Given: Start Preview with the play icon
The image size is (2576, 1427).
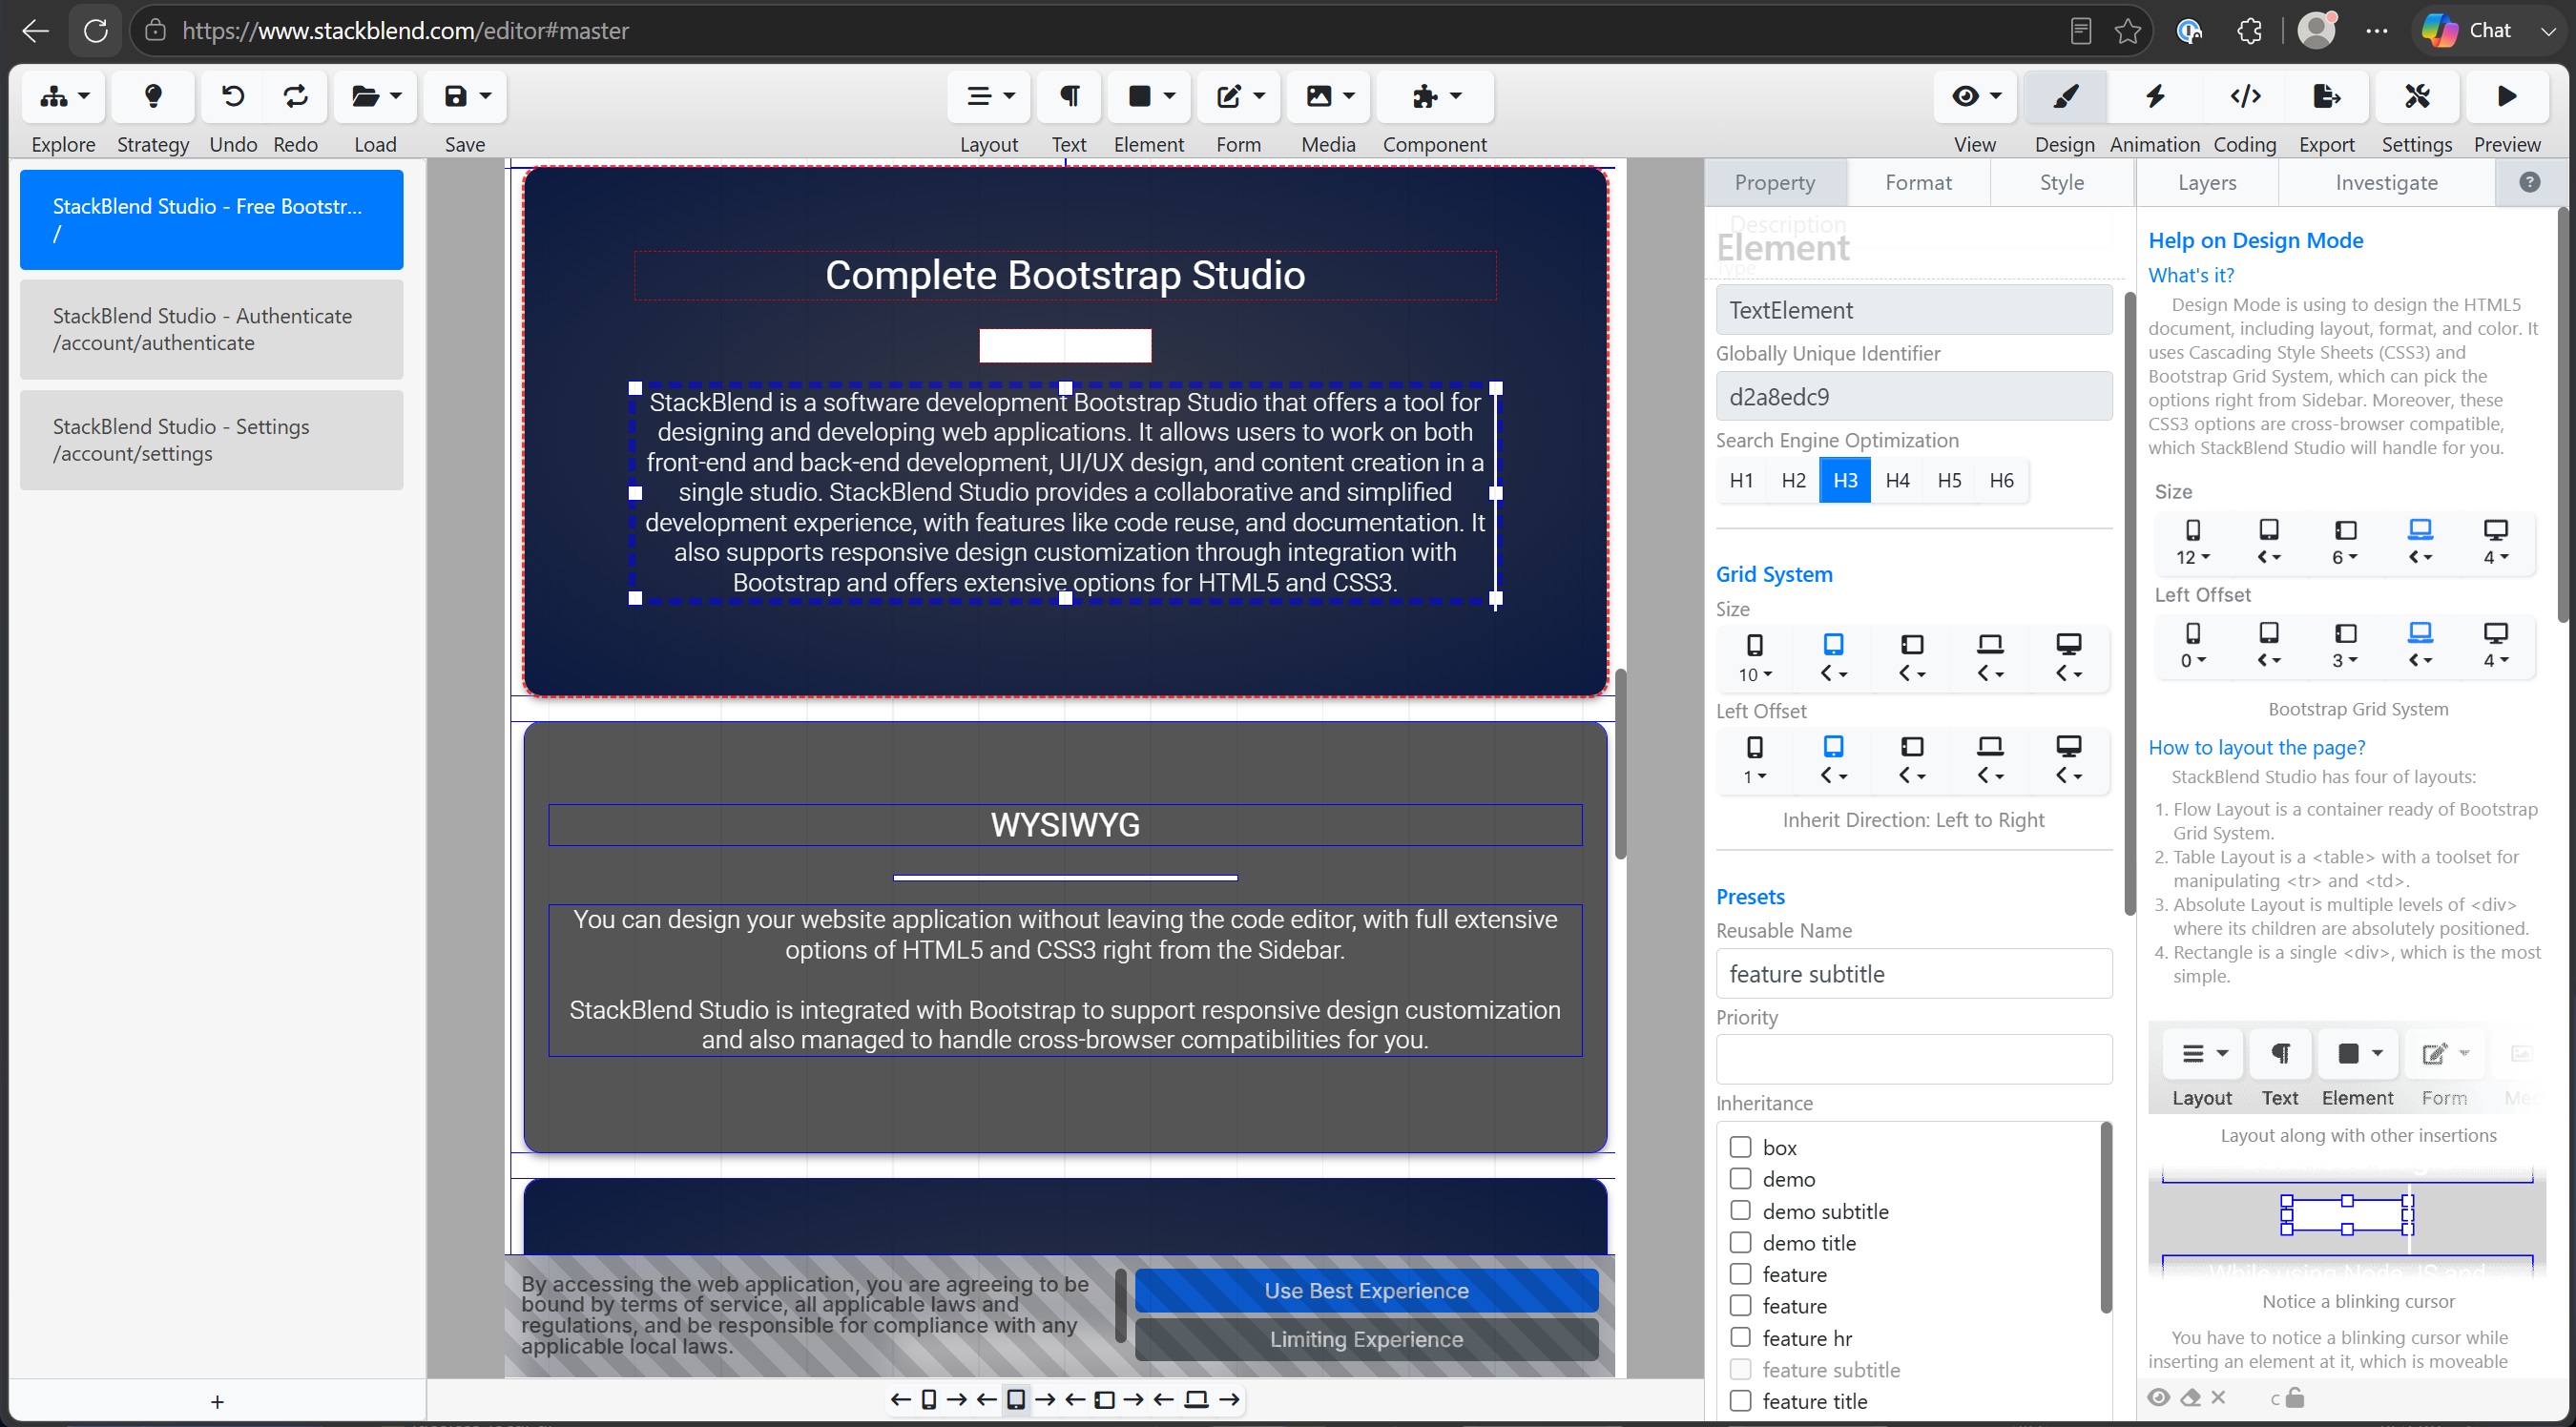Looking at the screenshot, I should (2507, 96).
